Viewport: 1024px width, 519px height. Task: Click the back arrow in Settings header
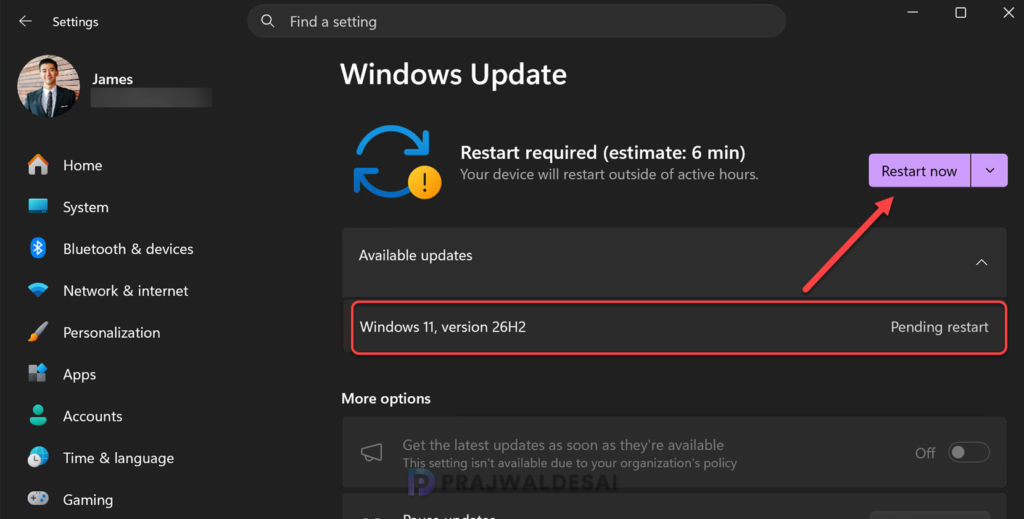coord(25,22)
